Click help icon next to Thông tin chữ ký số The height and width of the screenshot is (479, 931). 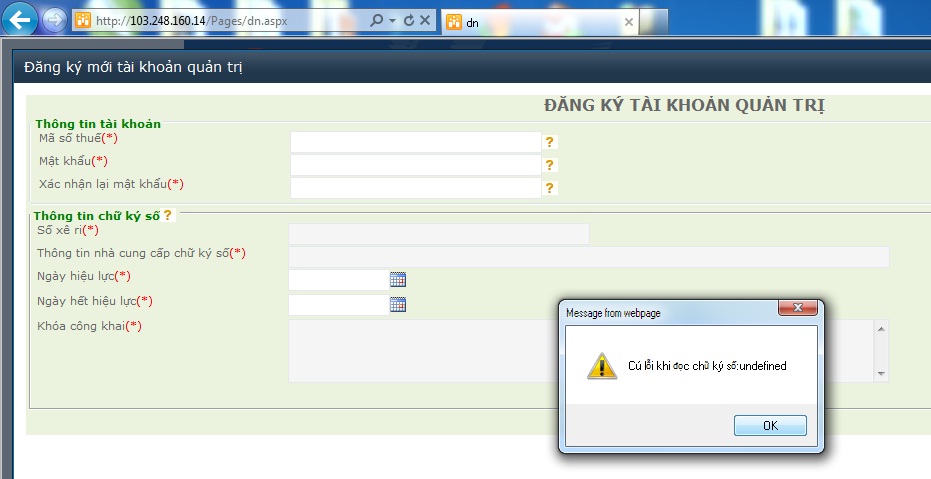pos(168,215)
